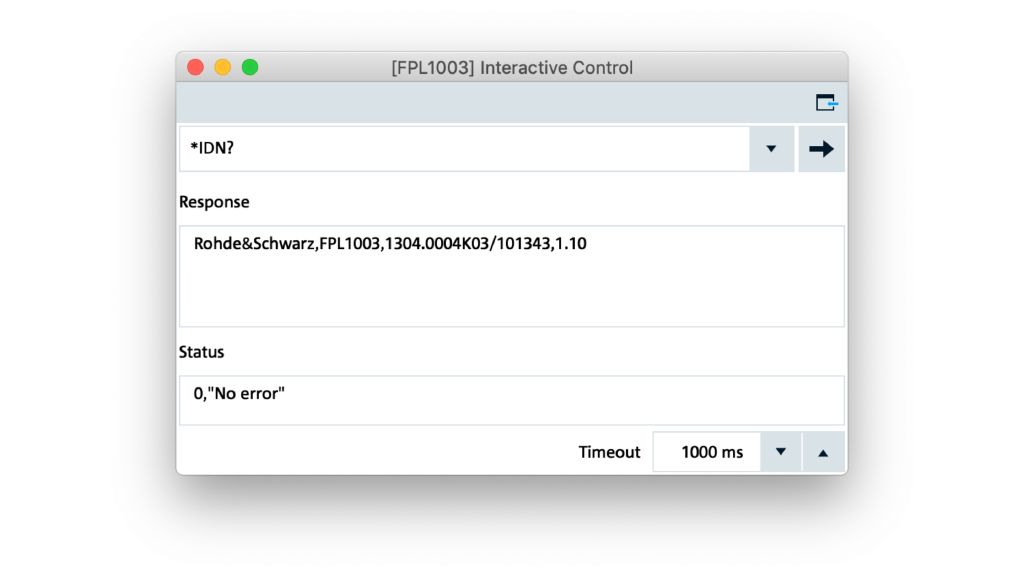Close the Interactive Control window

click(196, 67)
